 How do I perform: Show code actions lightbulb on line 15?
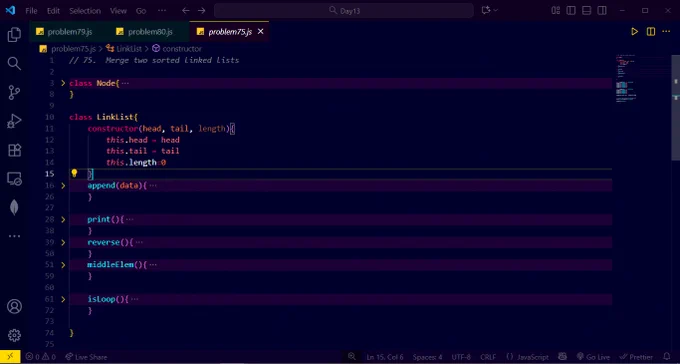click(74, 174)
